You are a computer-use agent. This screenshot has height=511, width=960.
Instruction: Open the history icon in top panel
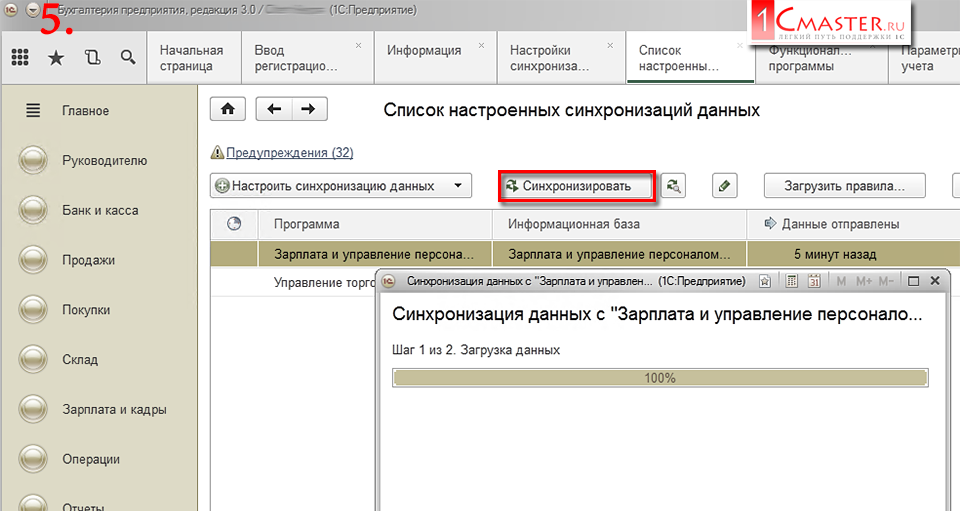(92, 58)
